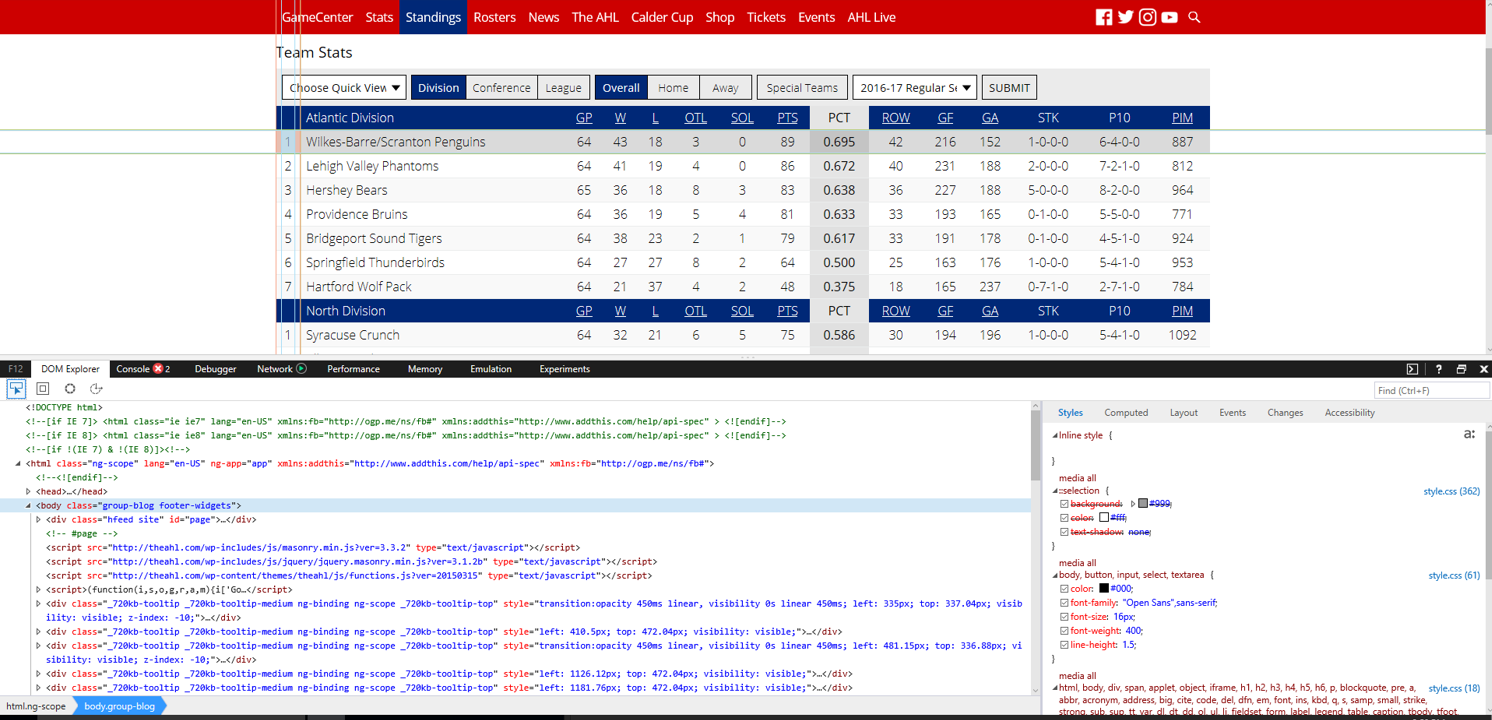Toggle DOM element highlighting box icon
The image size is (1492, 720).
[43, 389]
